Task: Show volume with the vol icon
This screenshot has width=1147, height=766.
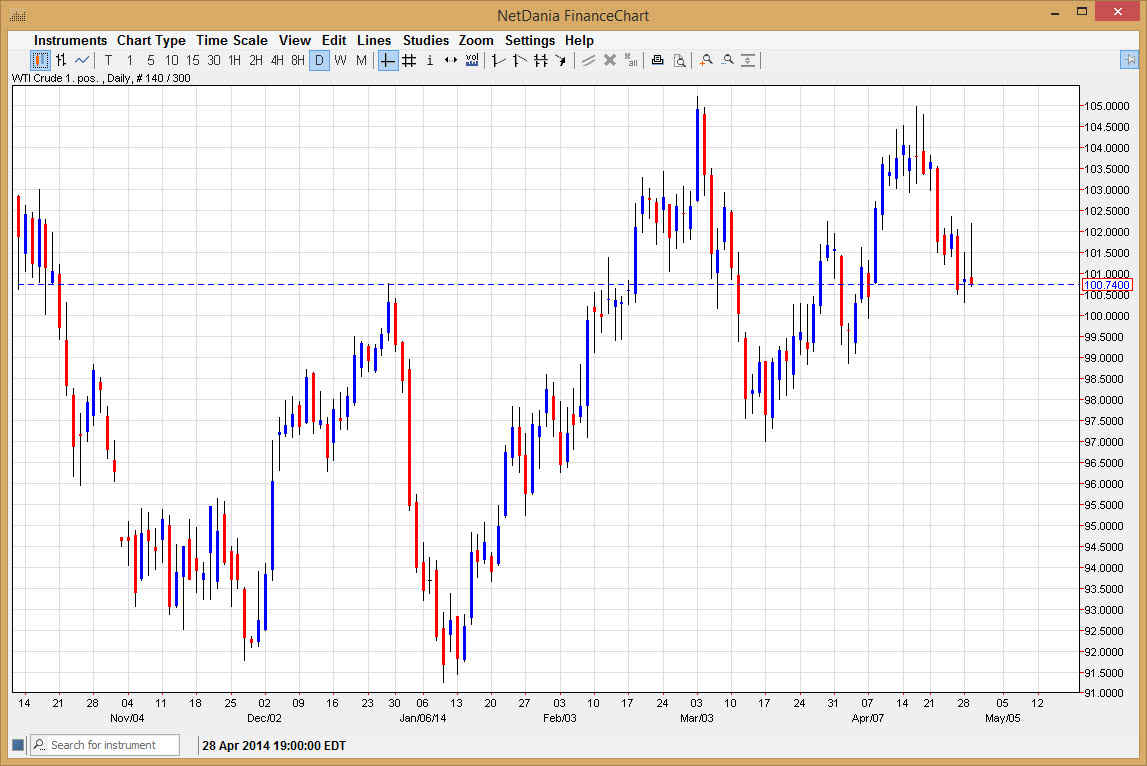Action: coord(471,60)
